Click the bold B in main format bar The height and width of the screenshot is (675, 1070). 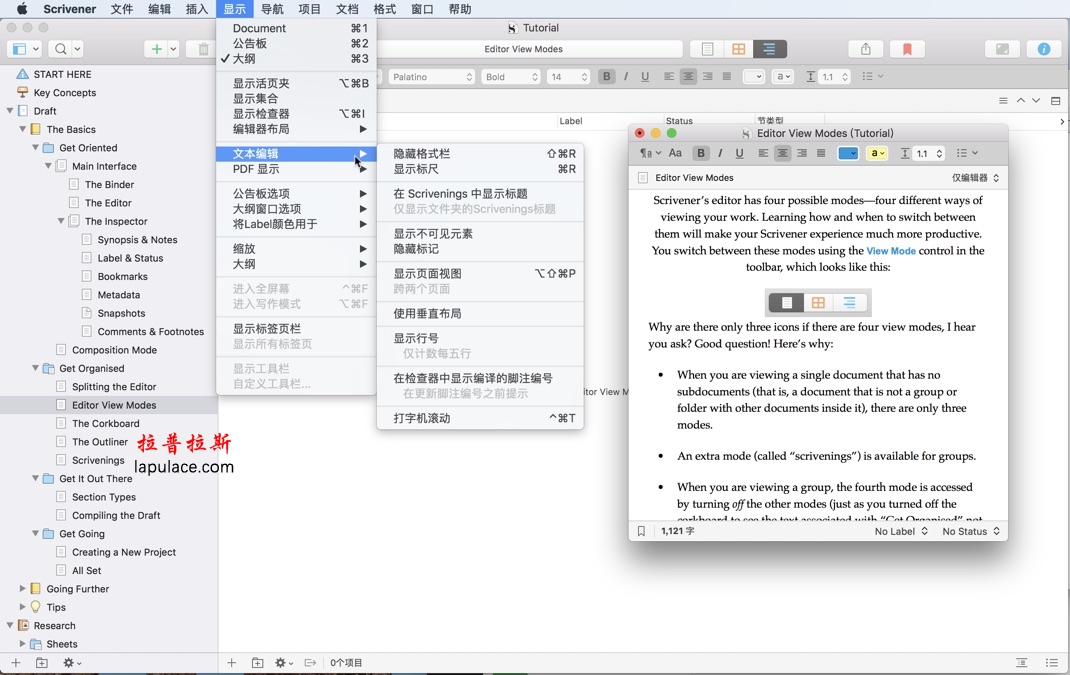pyautogui.click(x=606, y=76)
